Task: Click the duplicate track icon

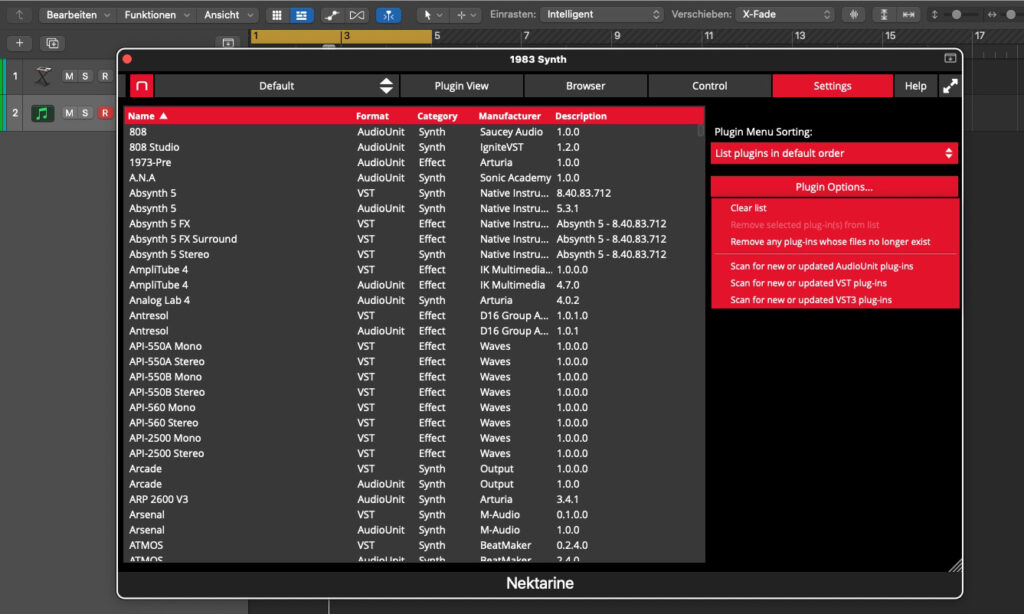Action: point(52,43)
